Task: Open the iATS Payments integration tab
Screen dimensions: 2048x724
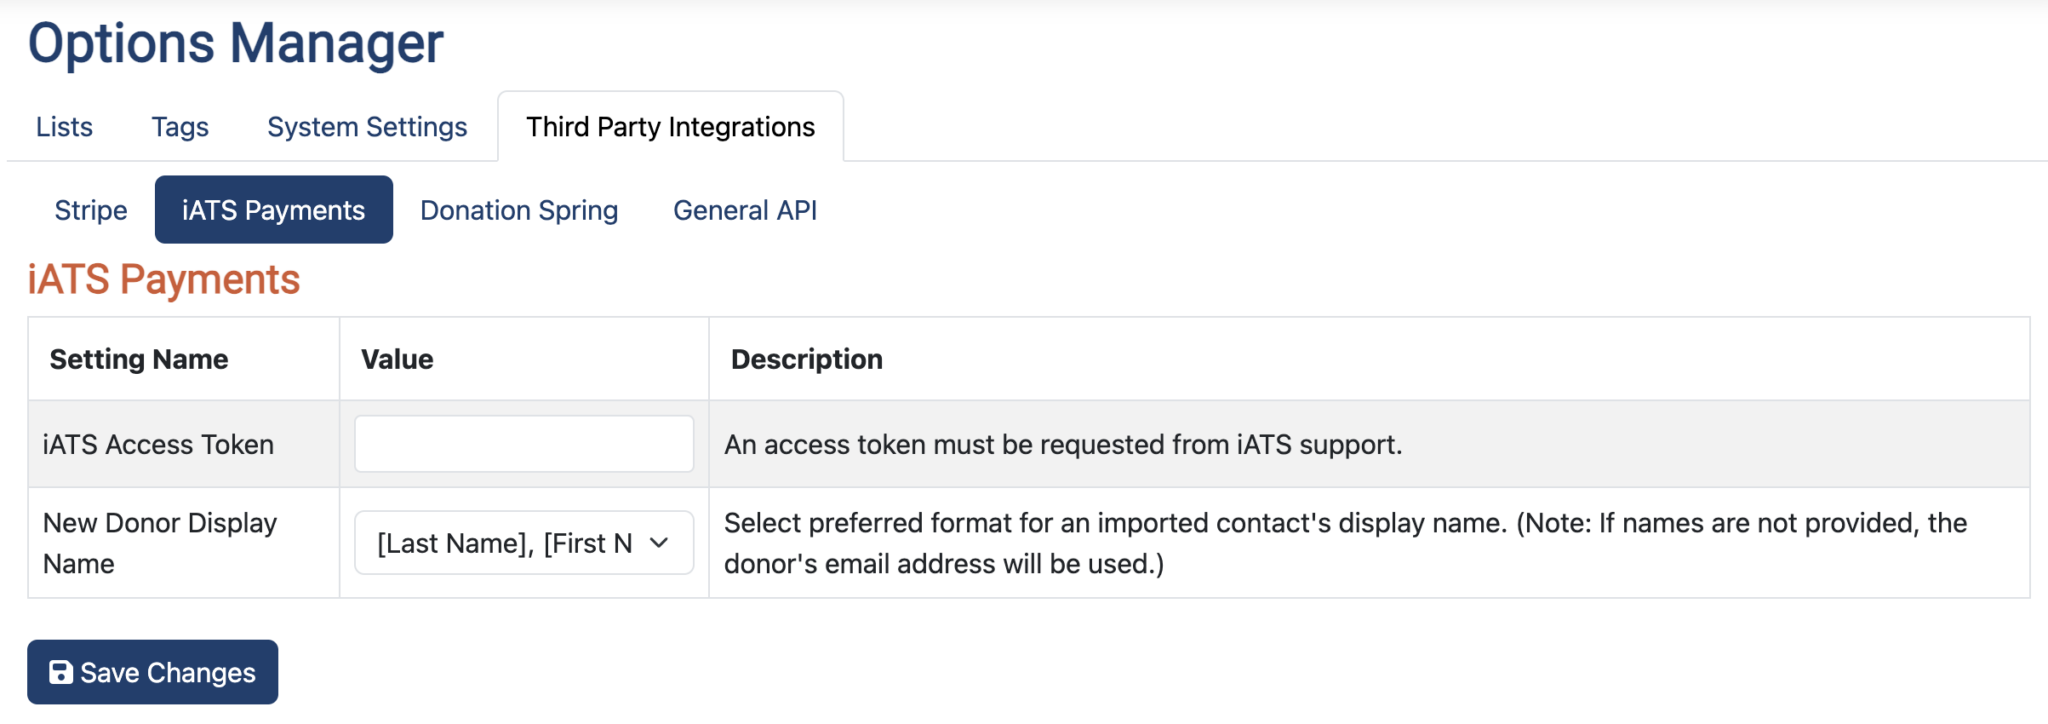Action: point(272,210)
